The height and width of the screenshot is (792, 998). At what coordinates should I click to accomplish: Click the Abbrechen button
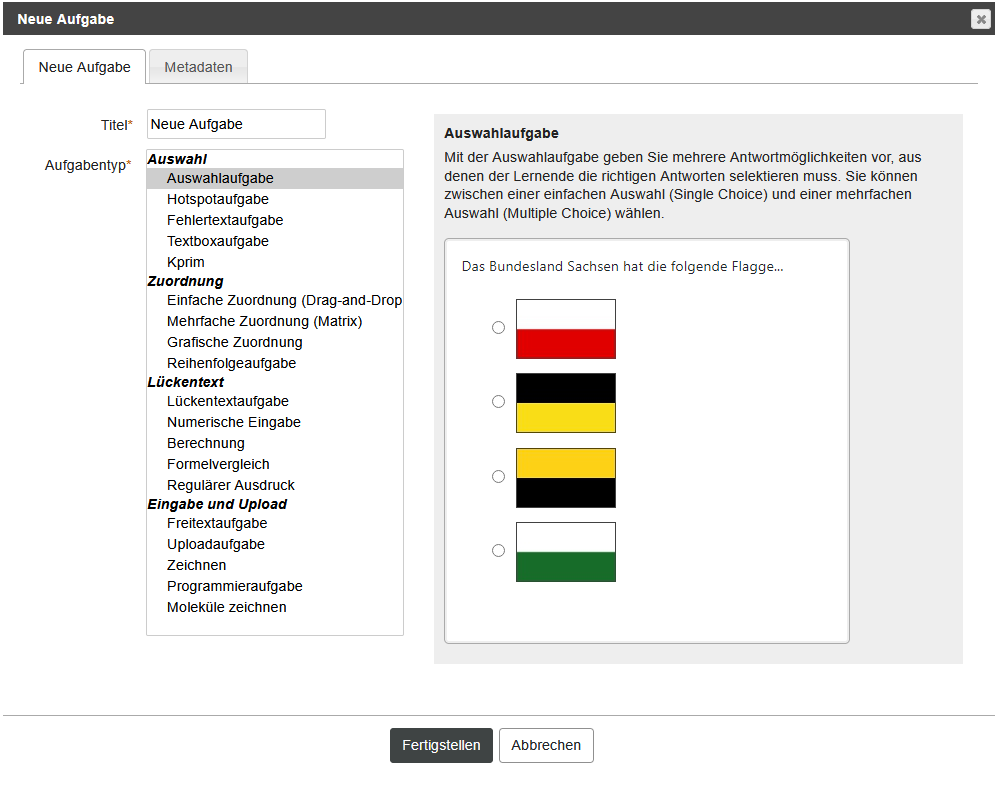[x=546, y=745]
